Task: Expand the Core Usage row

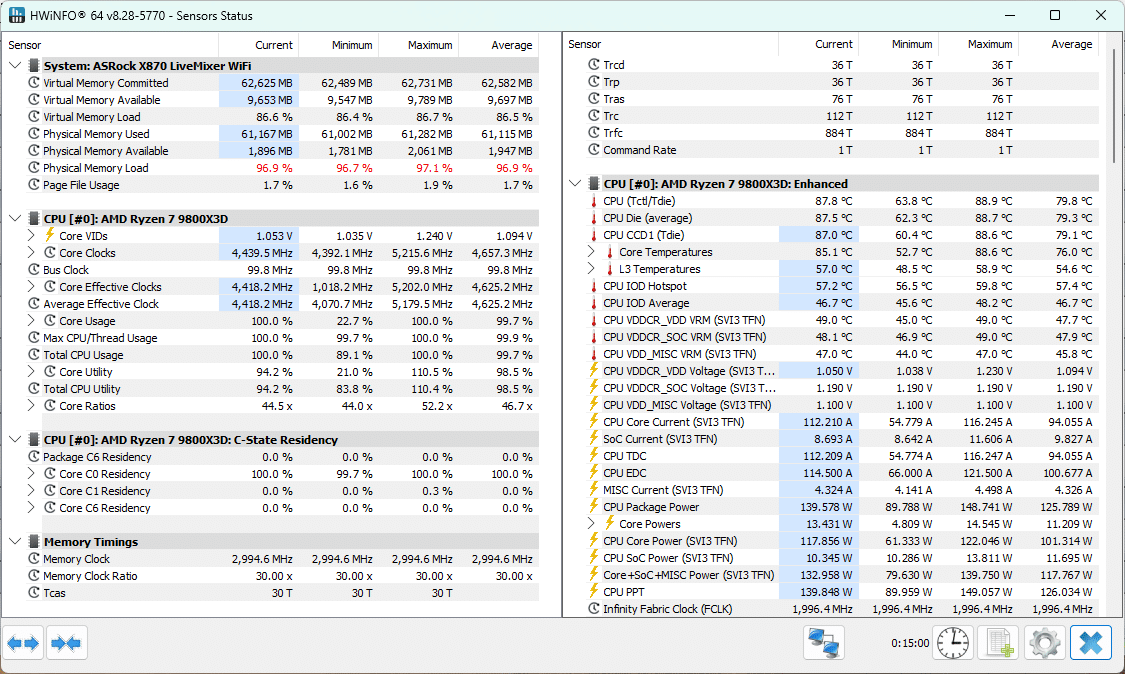Action: 31,320
